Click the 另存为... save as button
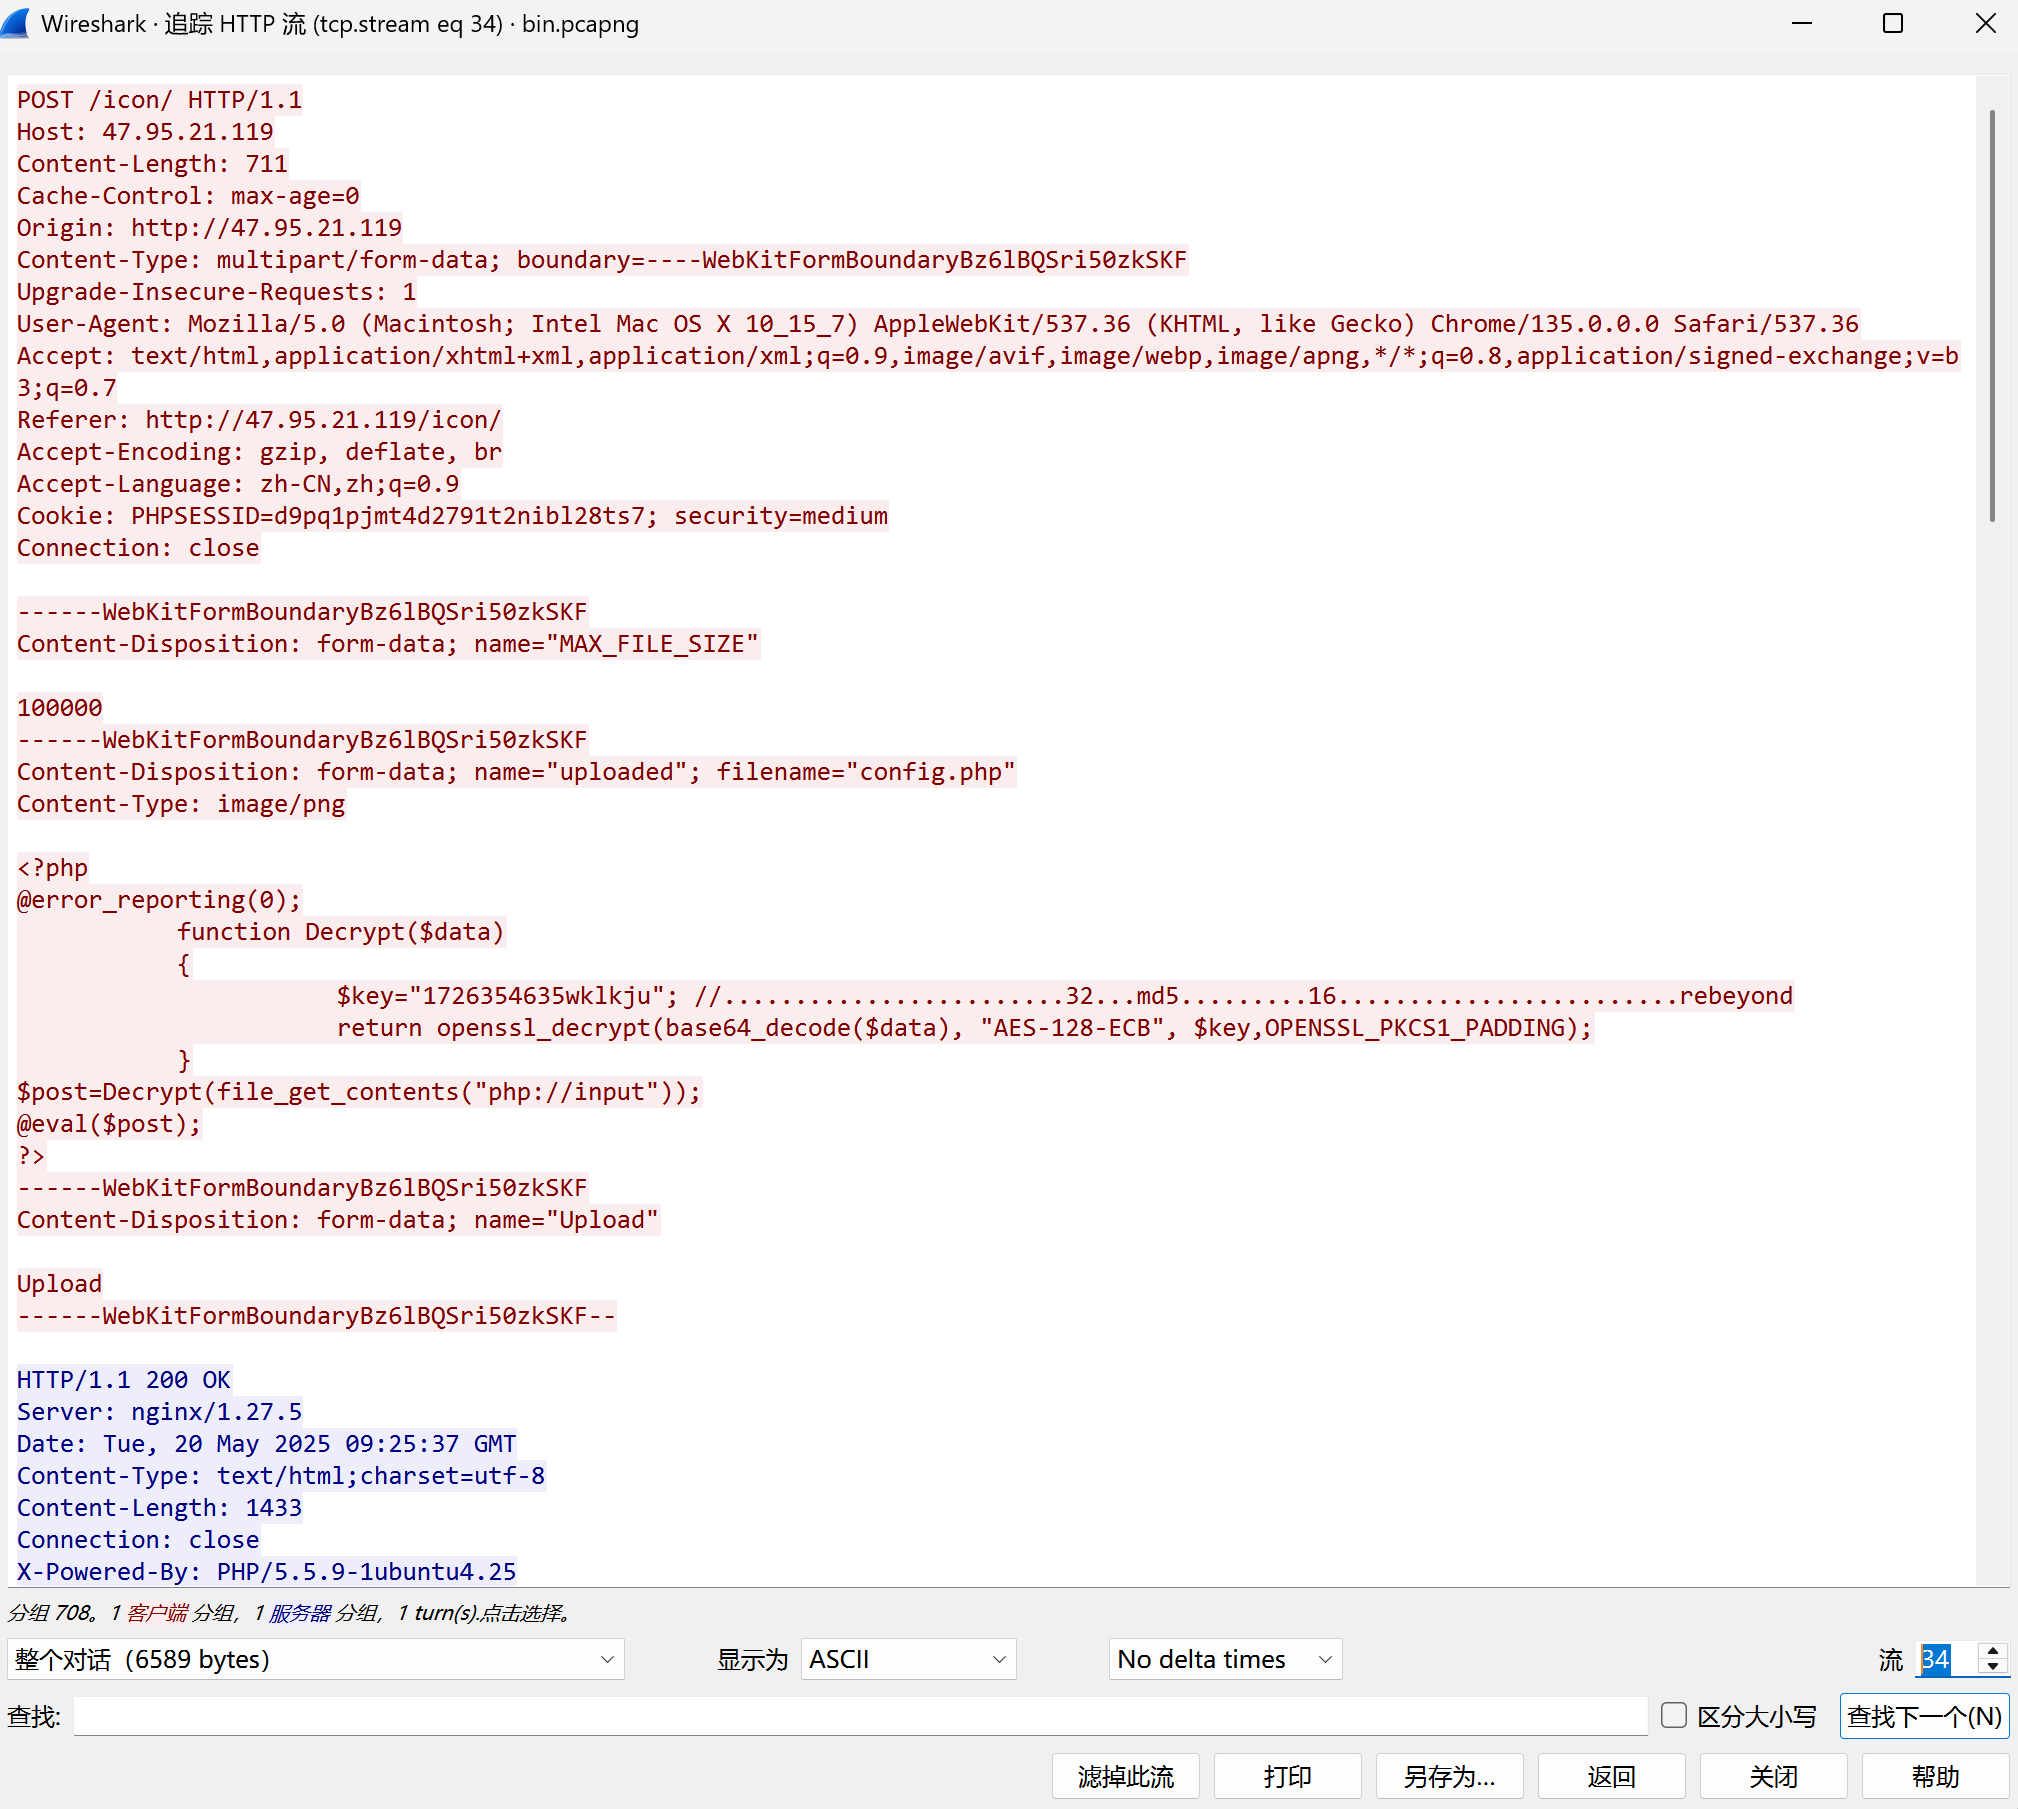The height and width of the screenshot is (1809, 2018). pos(1449,1776)
